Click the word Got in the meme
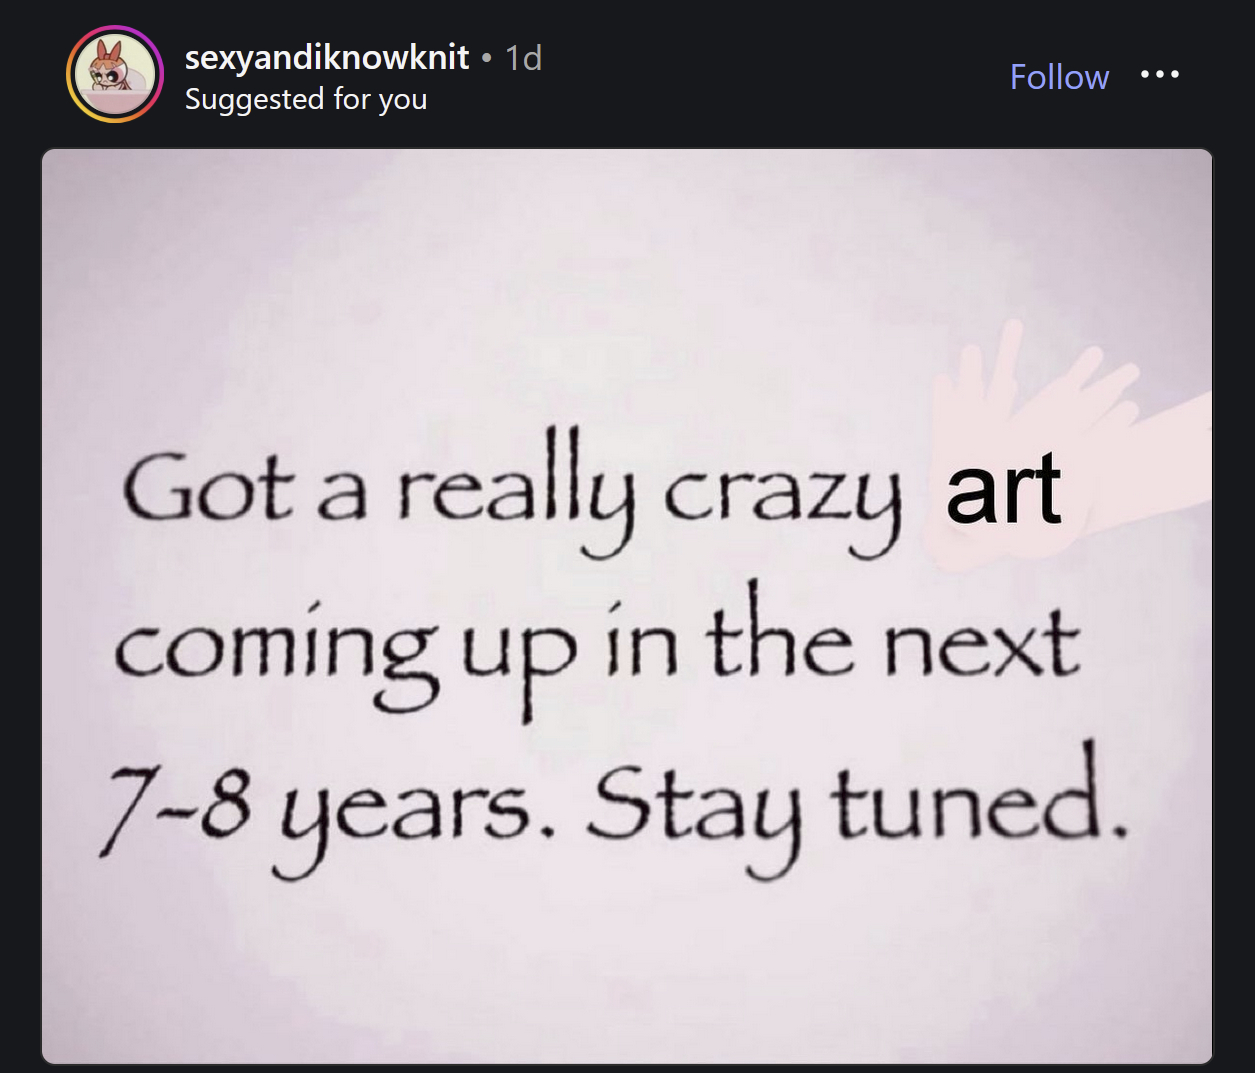This screenshot has width=1255, height=1073. (x=208, y=490)
